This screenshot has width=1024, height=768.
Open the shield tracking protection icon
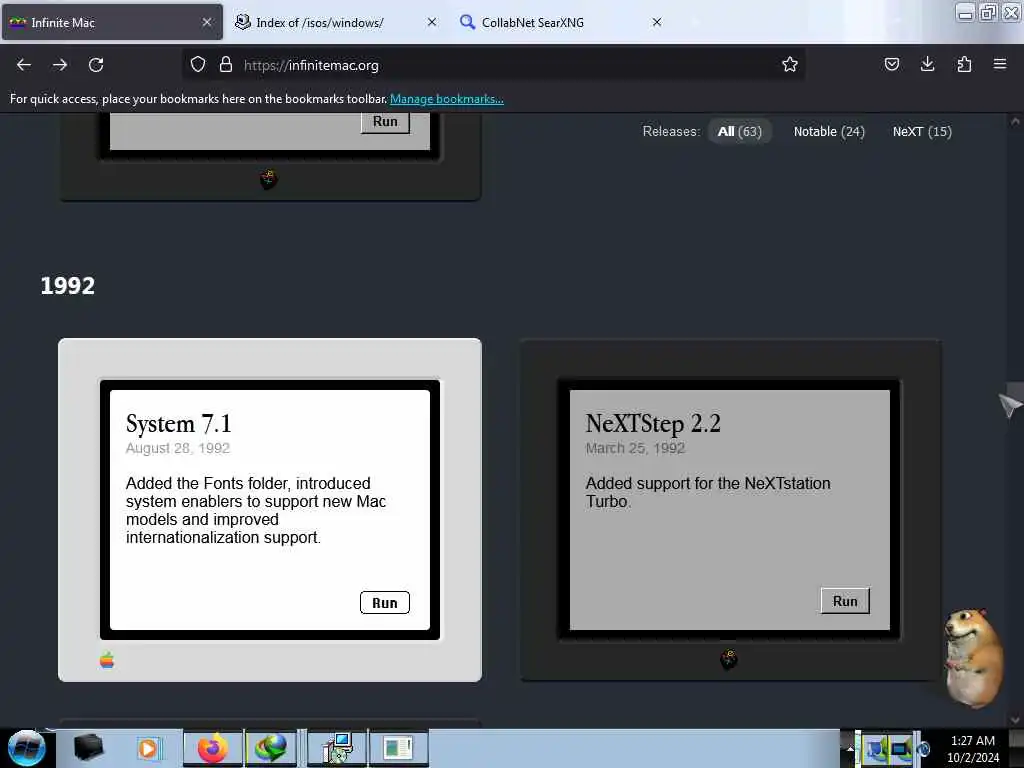click(198, 65)
